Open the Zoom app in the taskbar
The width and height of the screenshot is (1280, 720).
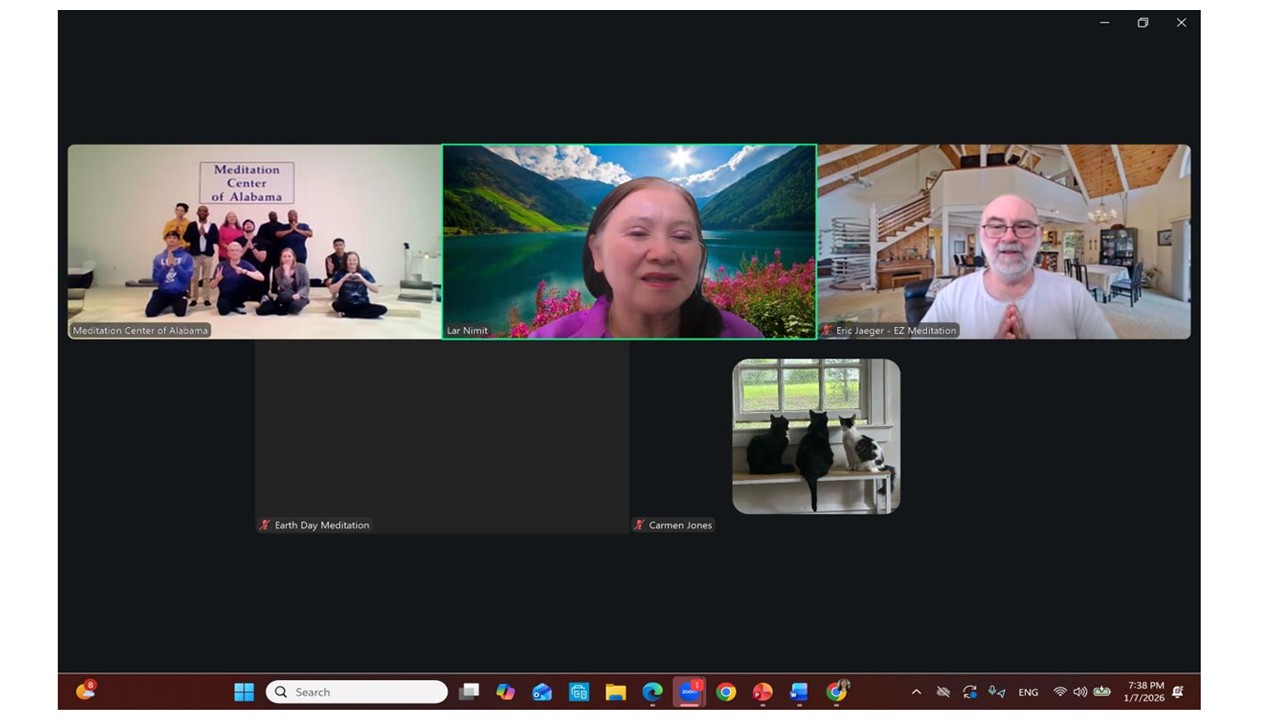coord(689,692)
